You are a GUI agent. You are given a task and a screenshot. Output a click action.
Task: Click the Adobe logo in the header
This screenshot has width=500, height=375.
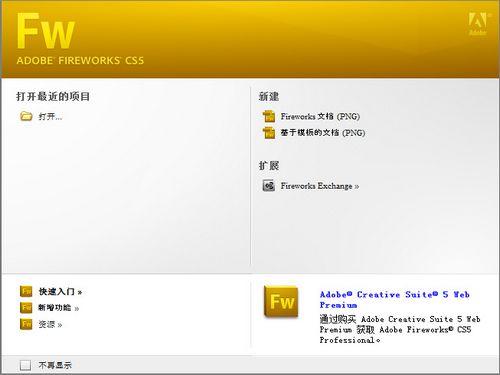[478, 24]
